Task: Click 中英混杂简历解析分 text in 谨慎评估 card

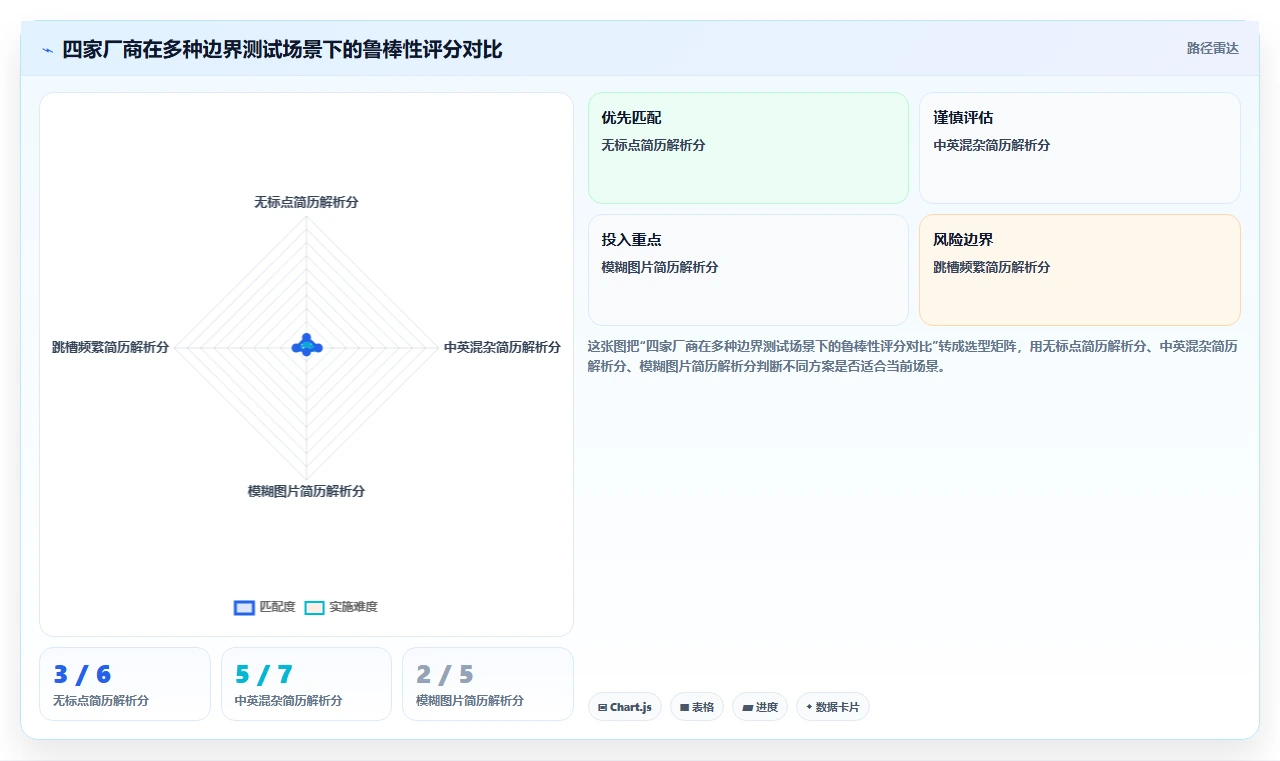Action: pos(992,145)
